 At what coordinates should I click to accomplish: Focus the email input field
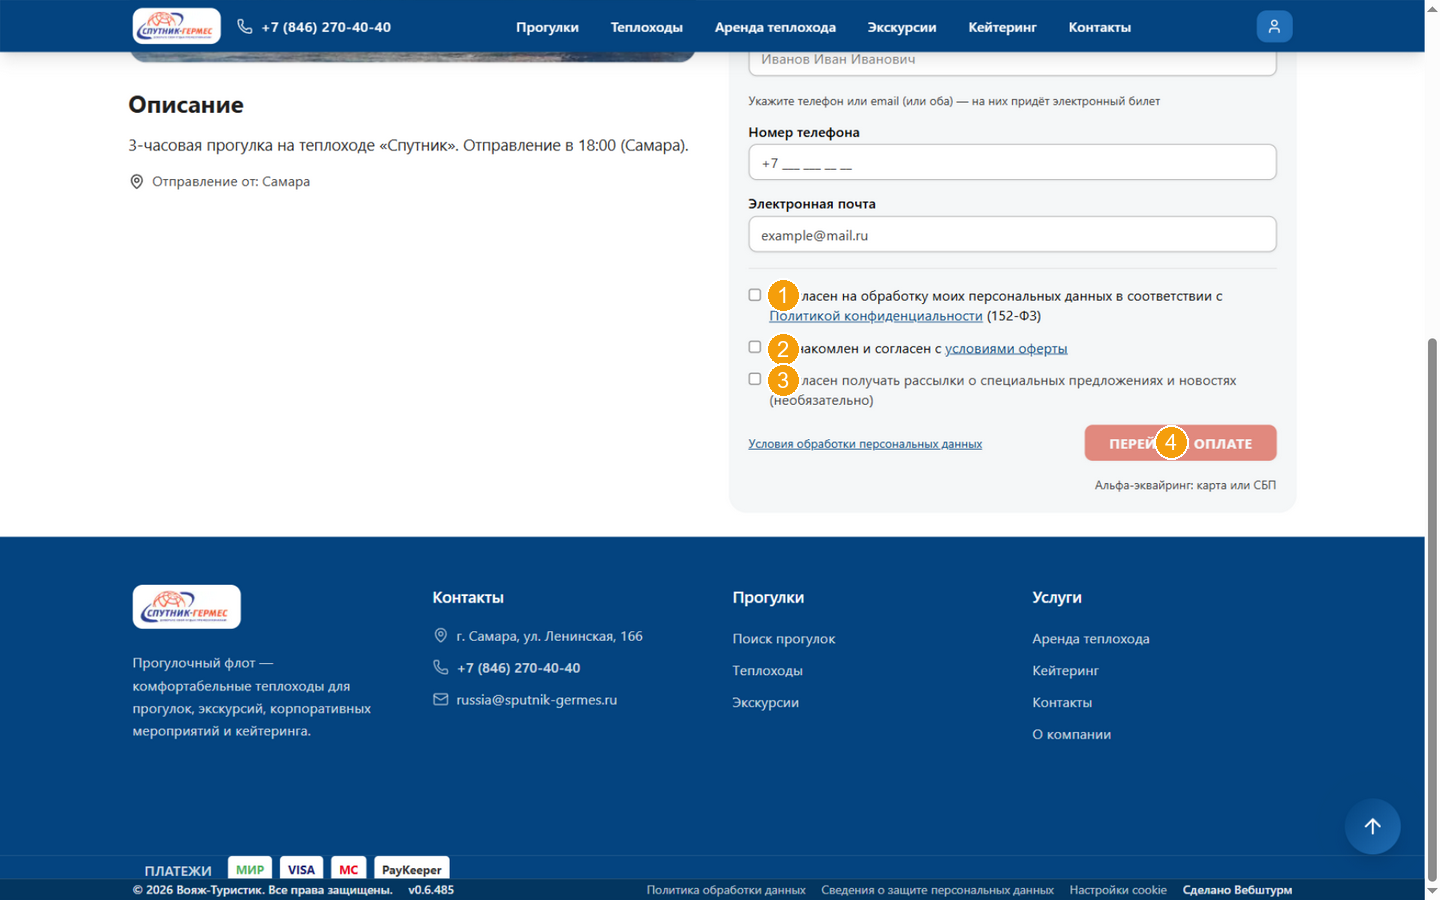point(1012,234)
